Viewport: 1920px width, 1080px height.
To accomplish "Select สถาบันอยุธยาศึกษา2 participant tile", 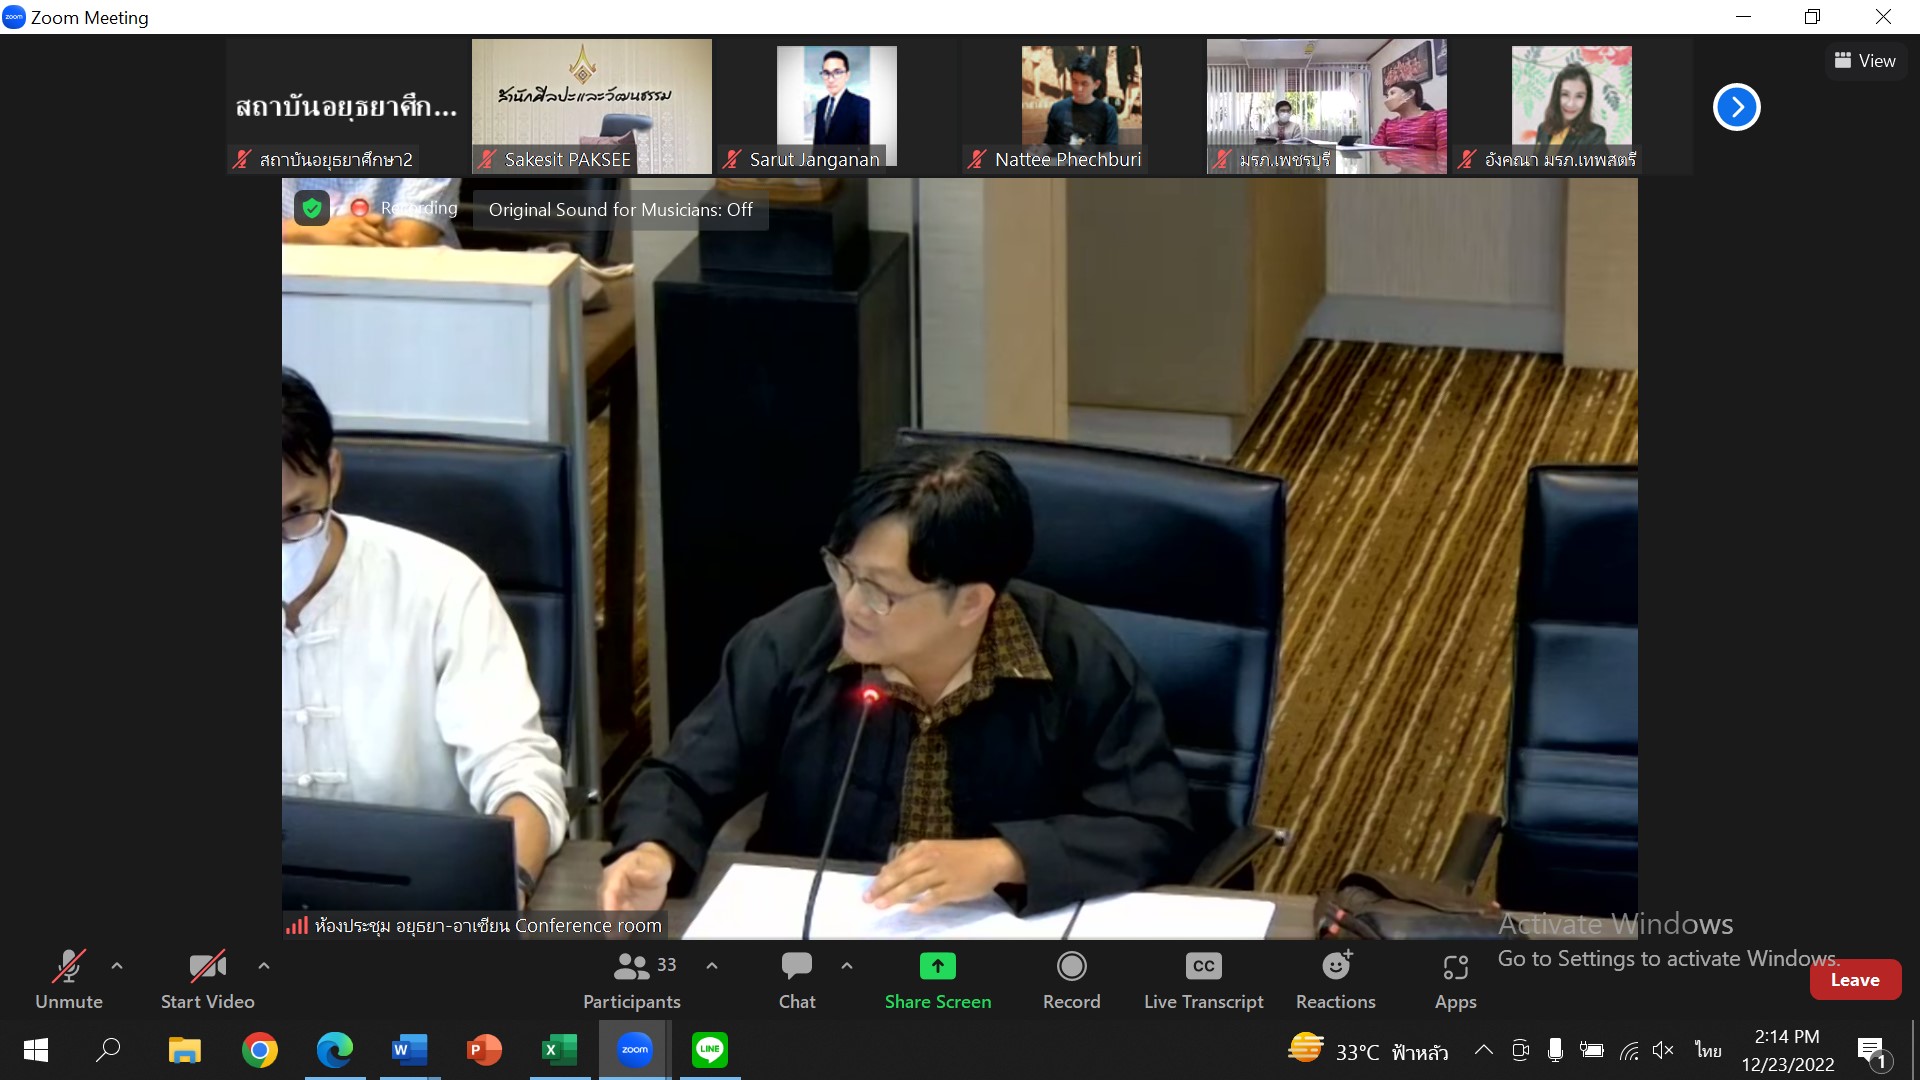I will pos(347,106).
